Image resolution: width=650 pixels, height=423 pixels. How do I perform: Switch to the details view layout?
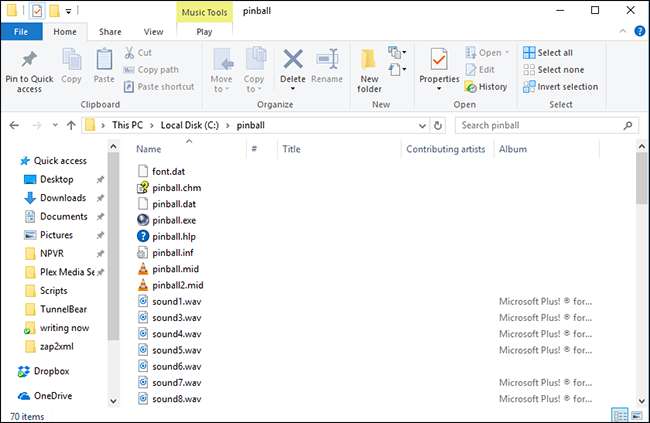[619, 414]
